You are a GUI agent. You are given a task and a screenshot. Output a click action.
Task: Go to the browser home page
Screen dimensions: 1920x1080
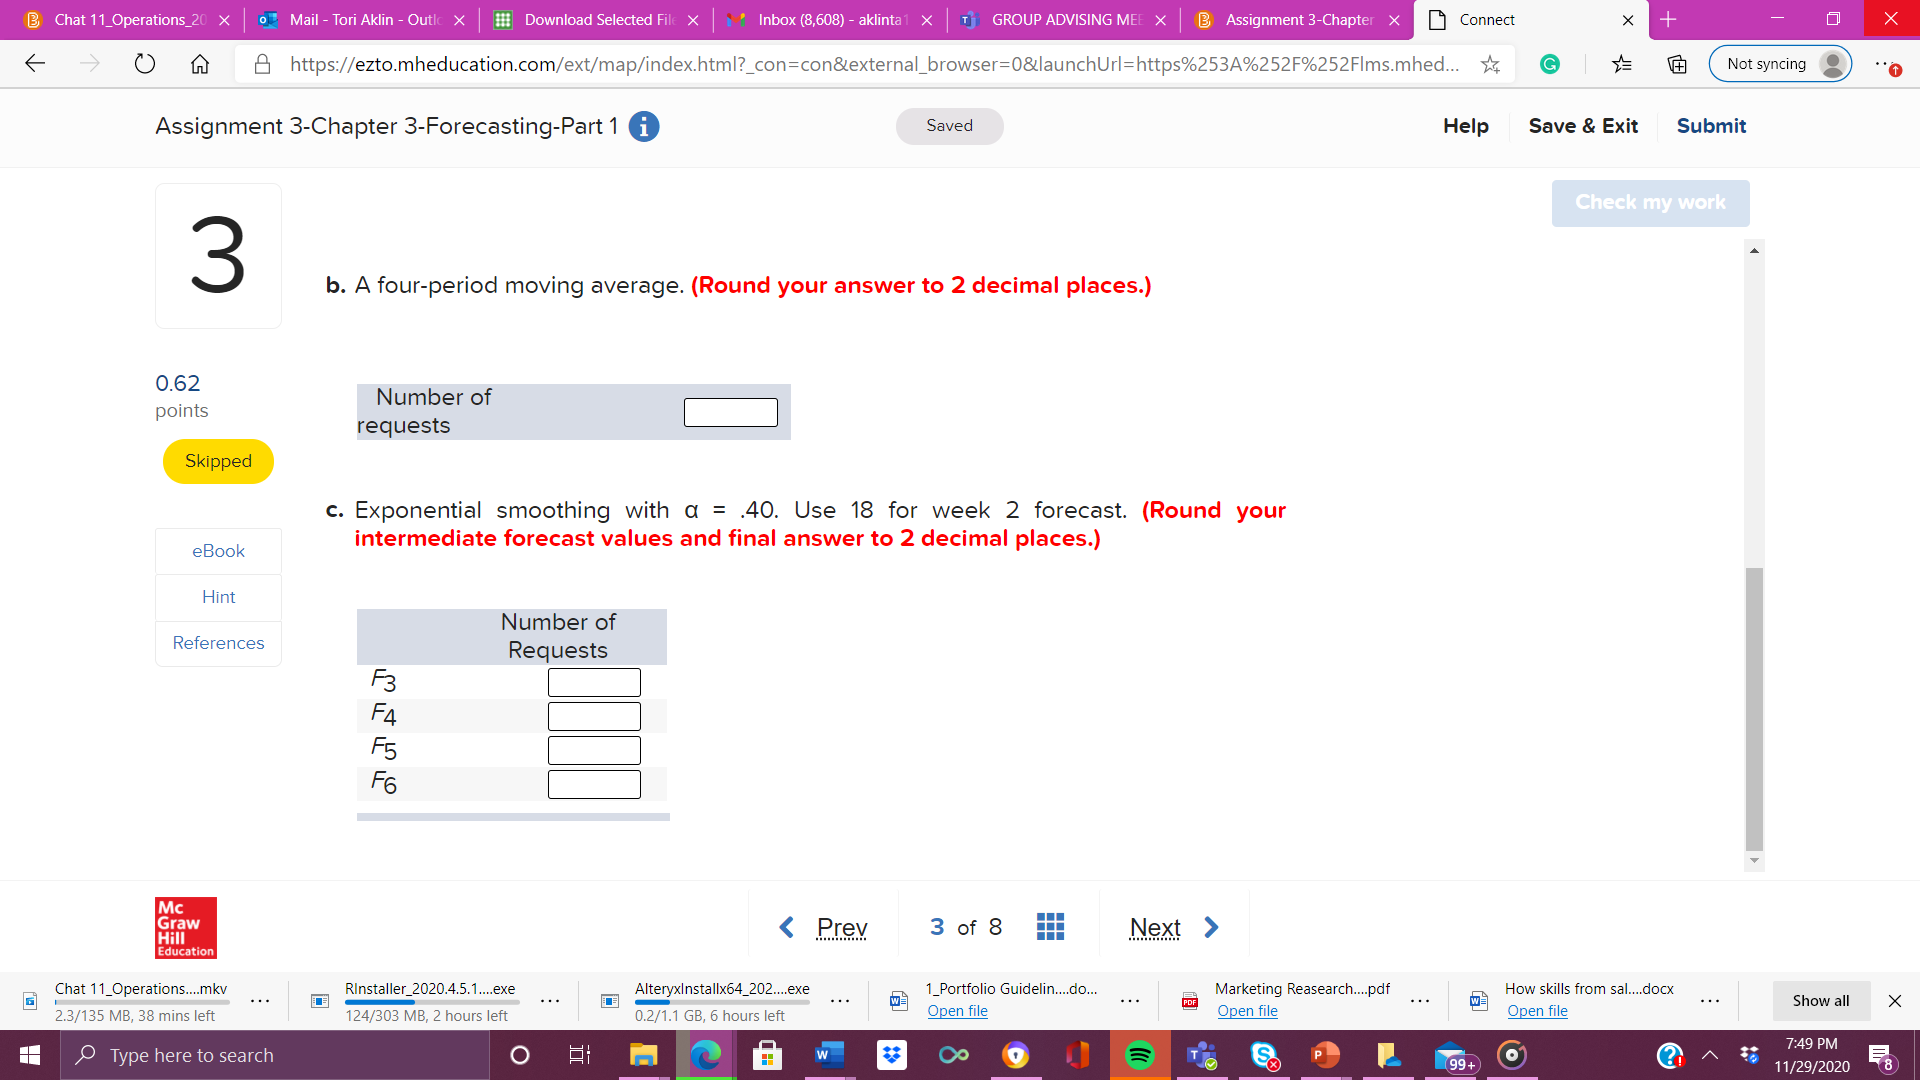tap(200, 64)
